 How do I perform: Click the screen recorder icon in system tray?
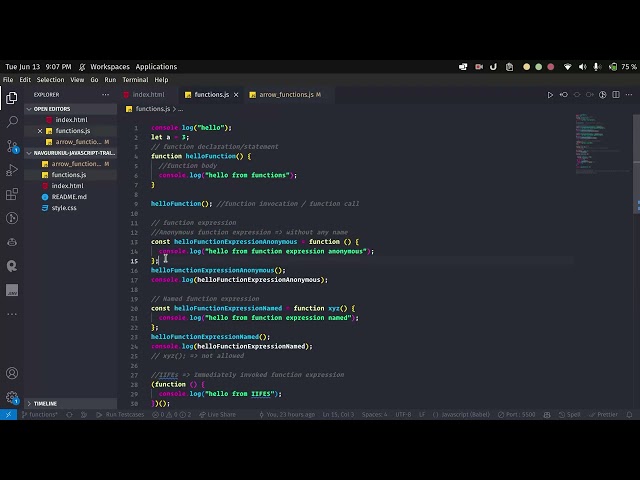click(x=479, y=67)
